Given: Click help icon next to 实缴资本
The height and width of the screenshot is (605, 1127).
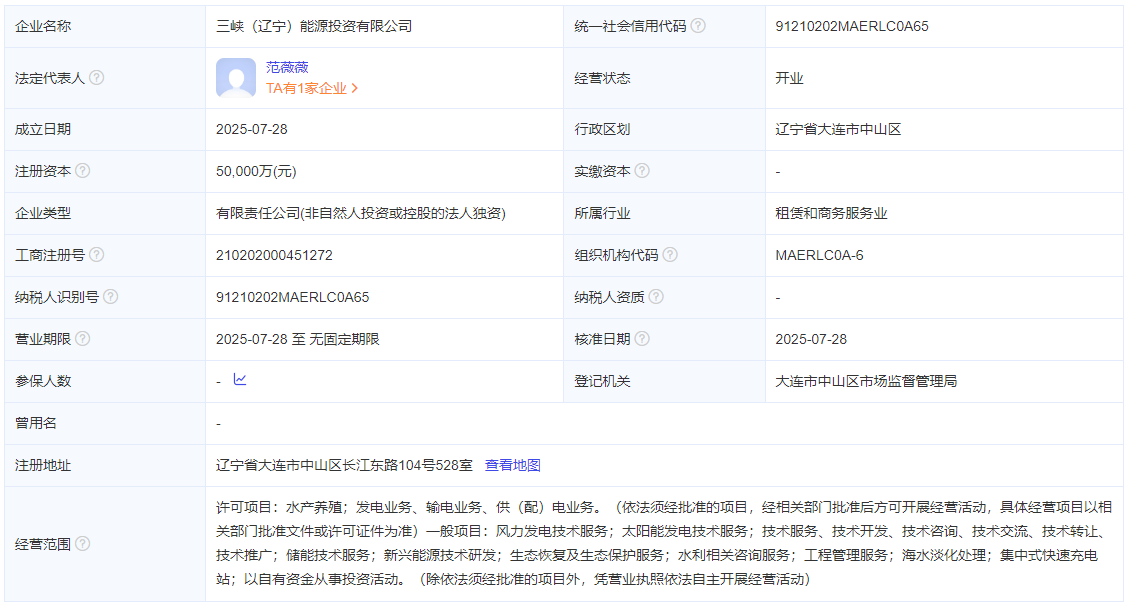Looking at the screenshot, I should click(642, 171).
